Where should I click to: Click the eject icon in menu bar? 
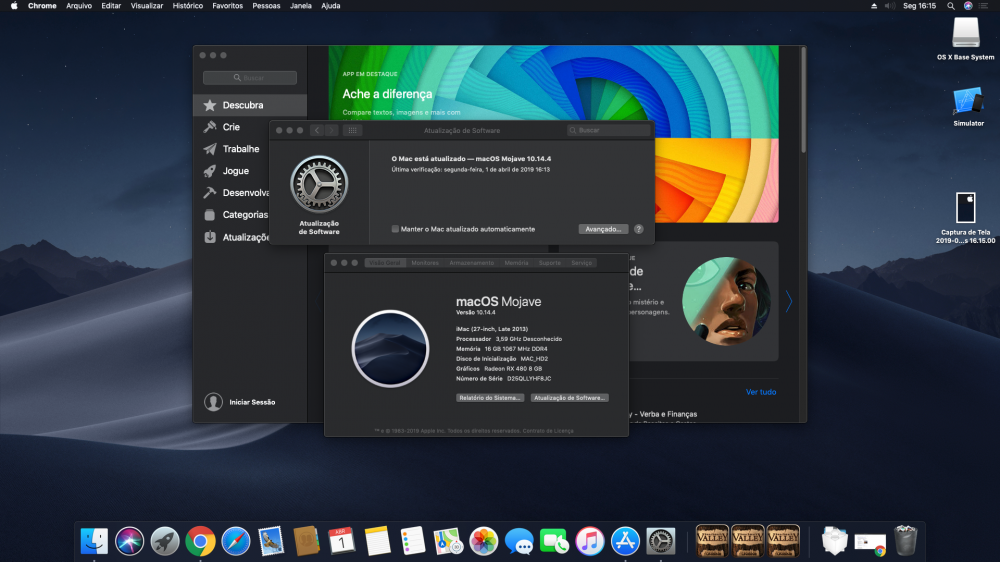point(874,6)
